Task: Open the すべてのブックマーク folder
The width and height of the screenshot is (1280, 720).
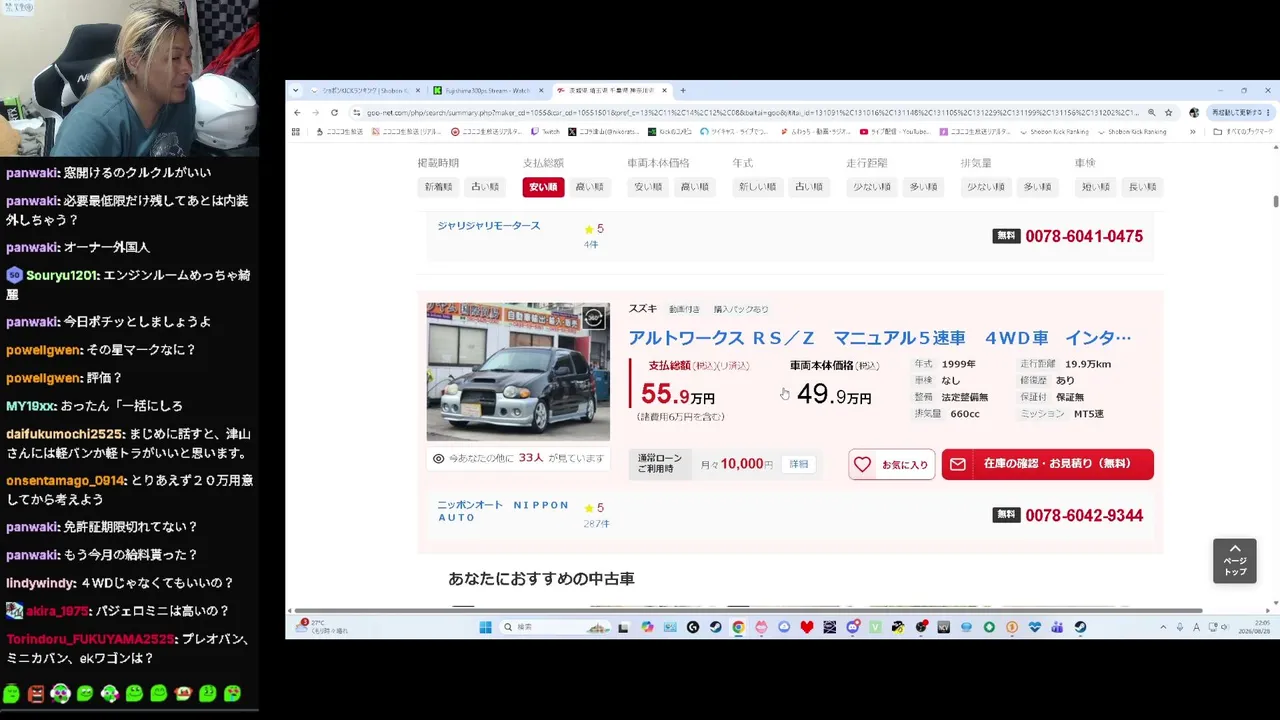Action: point(1242,131)
